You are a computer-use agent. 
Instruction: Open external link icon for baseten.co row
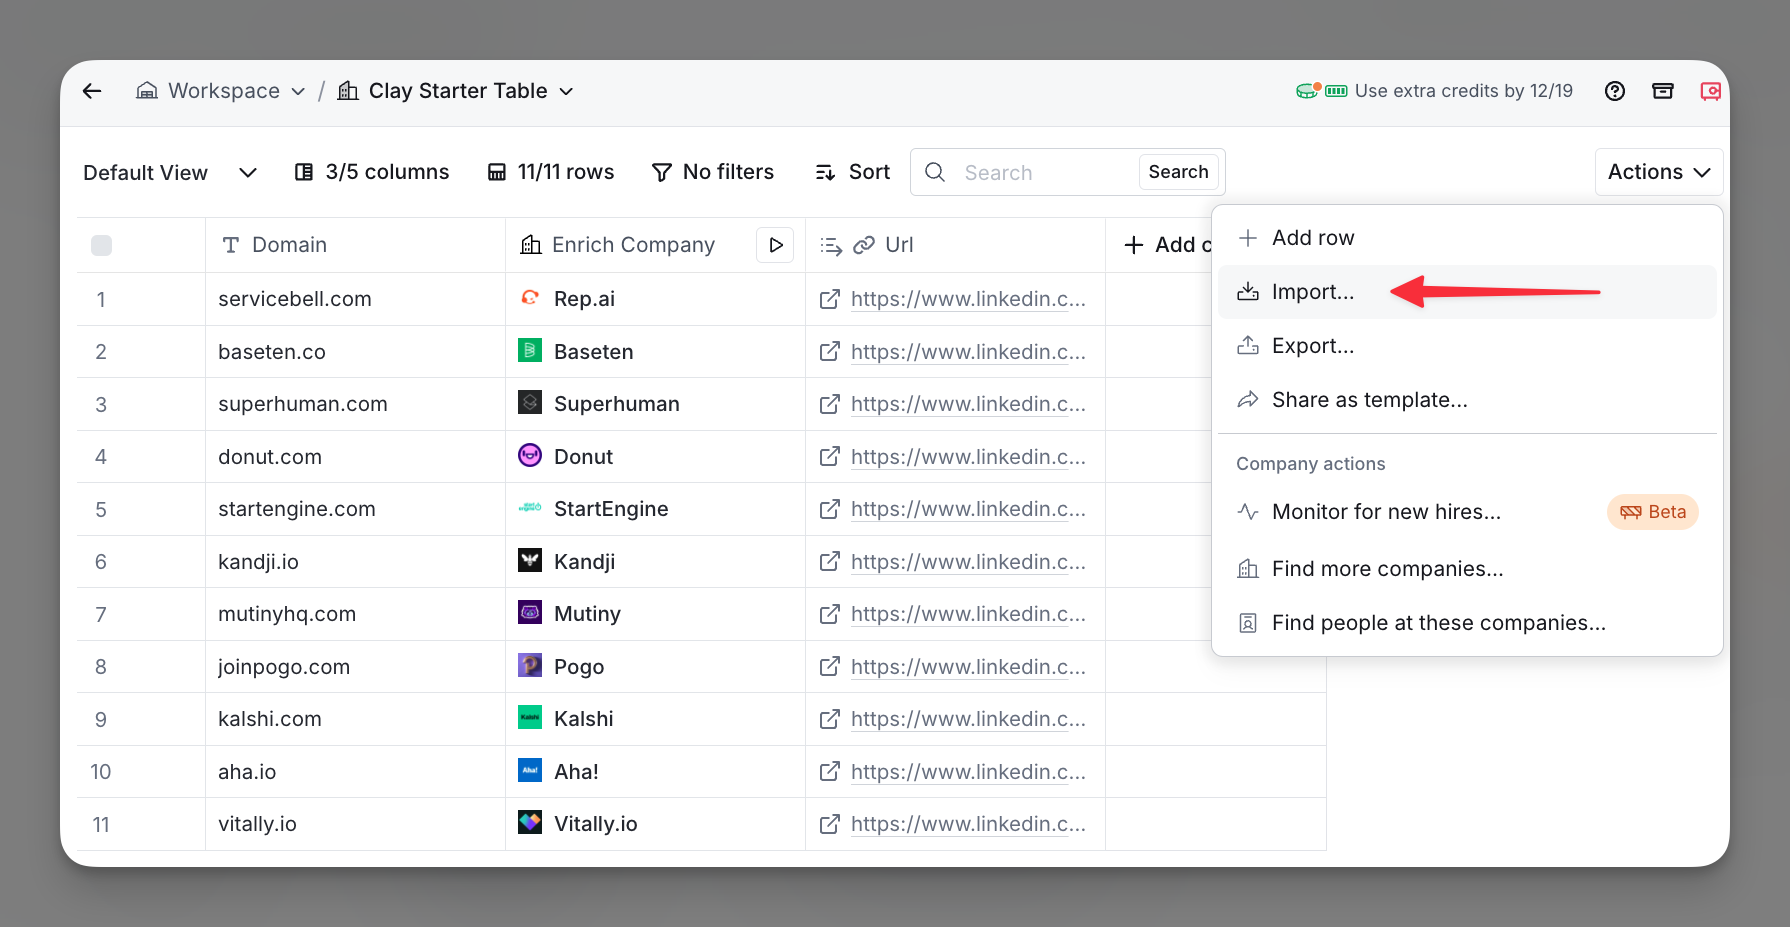pyautogui.click(x=829, y=352)
